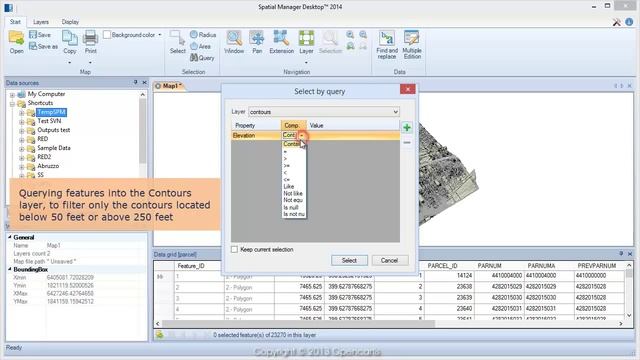Viewport: 640px width, 360px height.
Task: Click the Value column header
Action: click(353, 125)
